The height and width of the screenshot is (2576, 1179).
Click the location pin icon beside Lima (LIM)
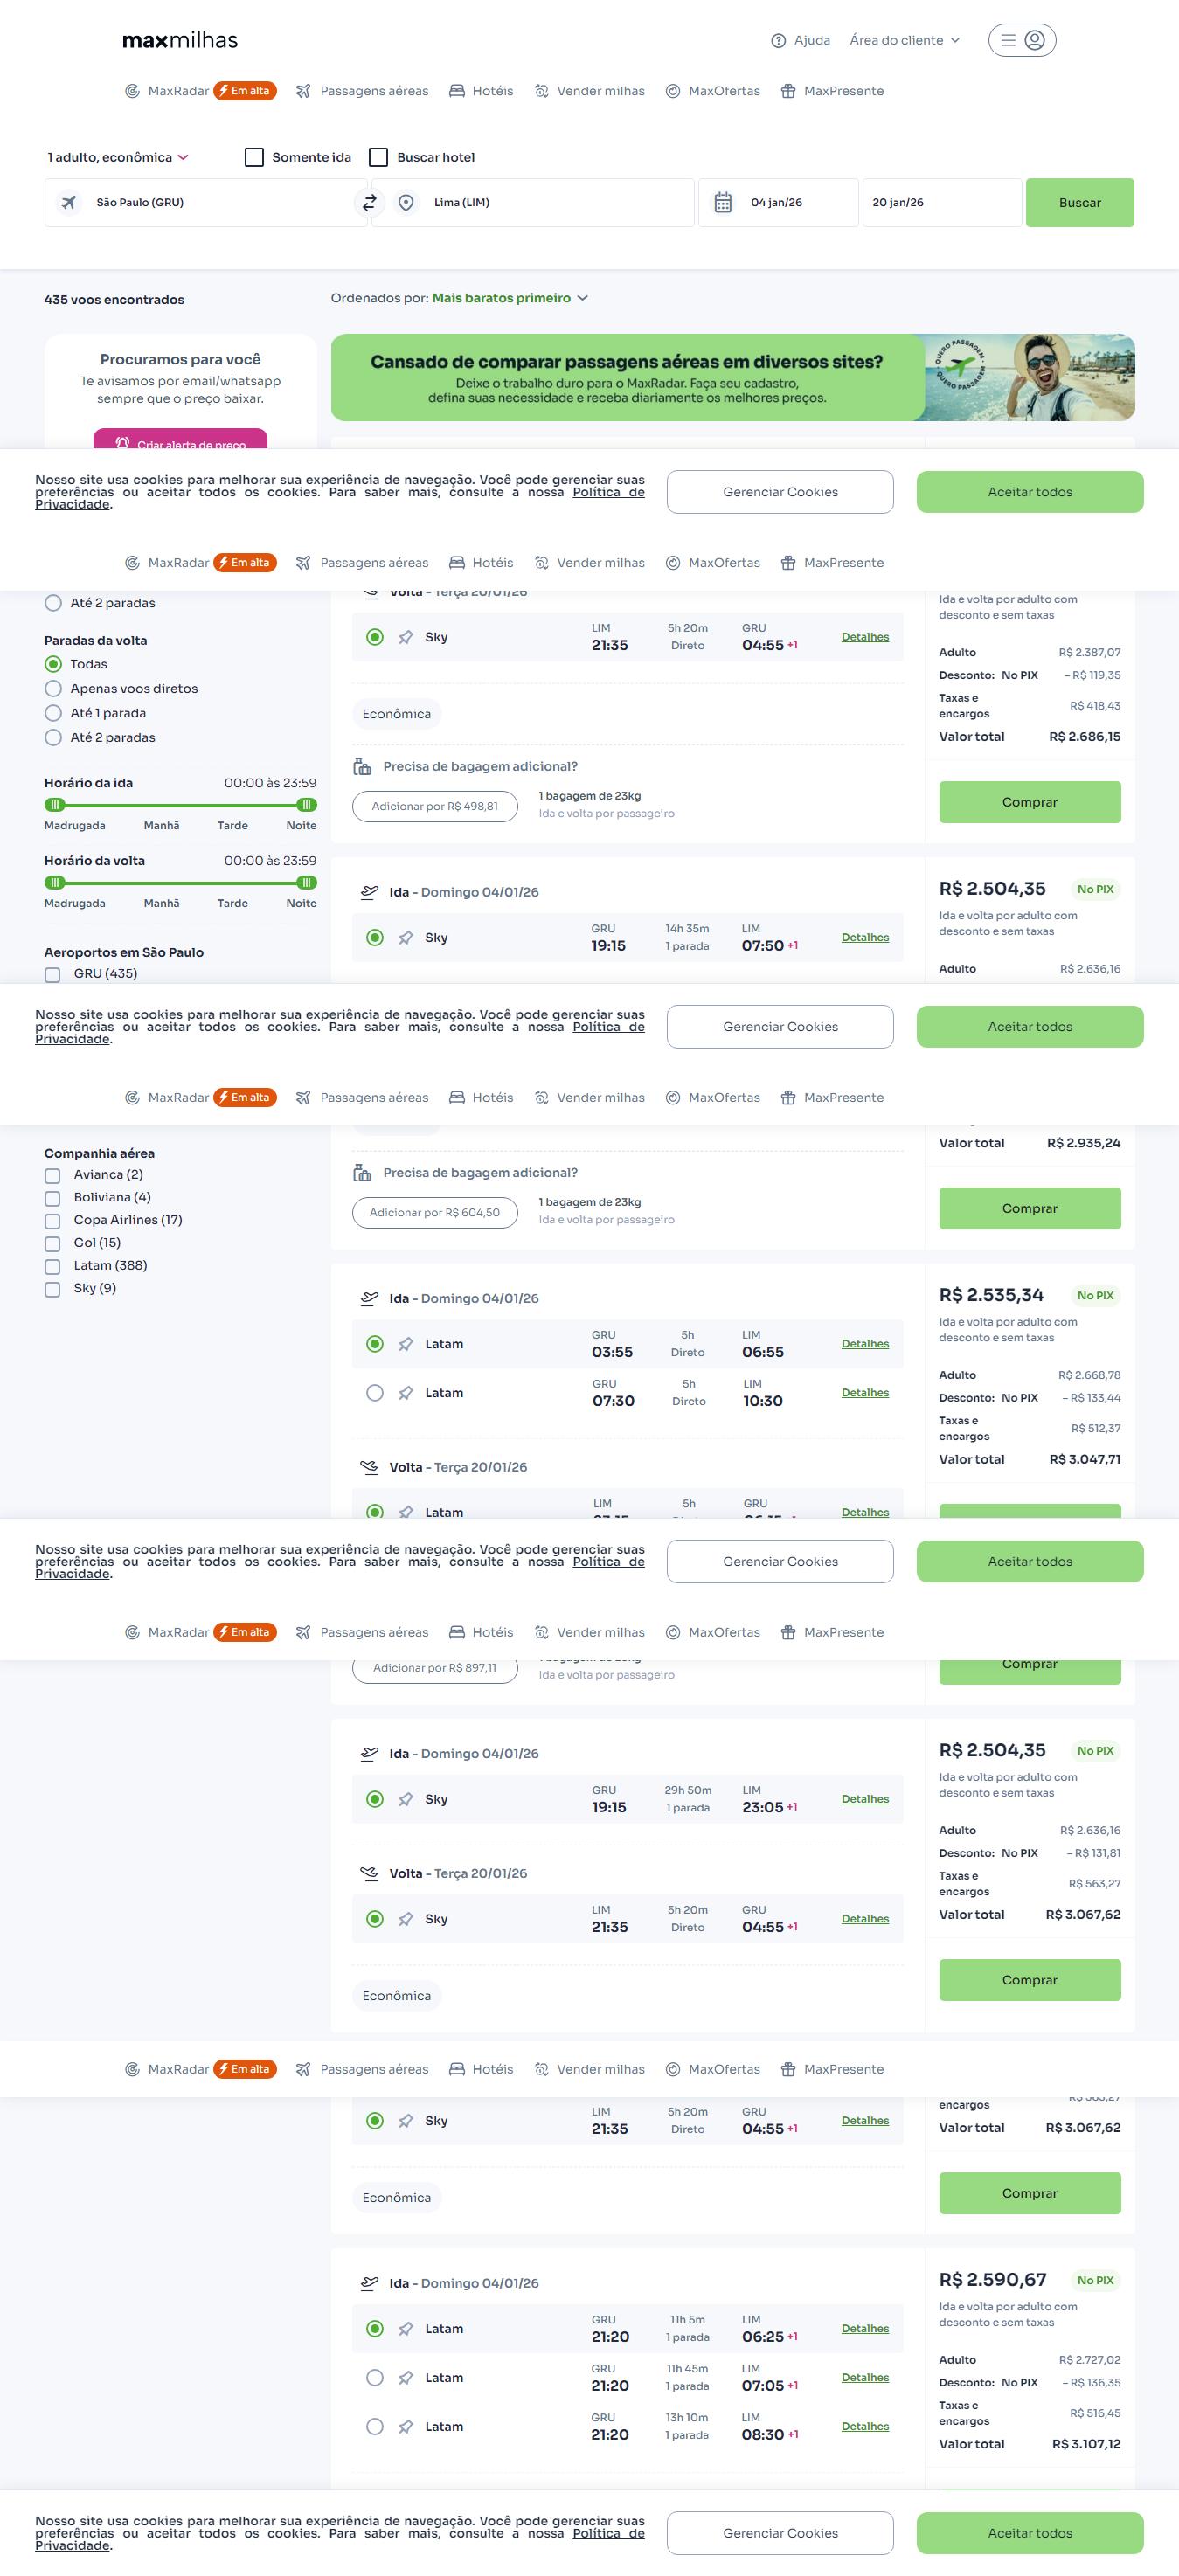(406, 203)
